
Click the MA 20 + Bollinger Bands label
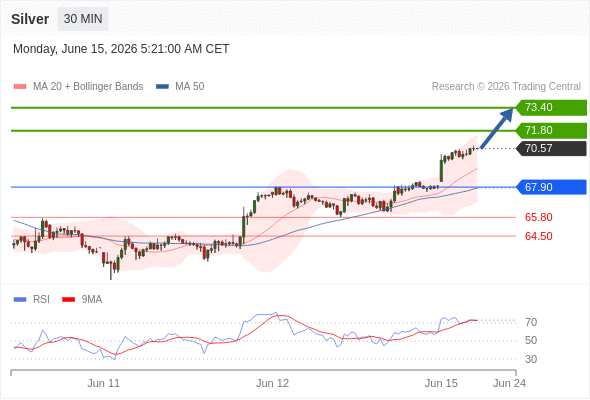(x=88, y=87)
